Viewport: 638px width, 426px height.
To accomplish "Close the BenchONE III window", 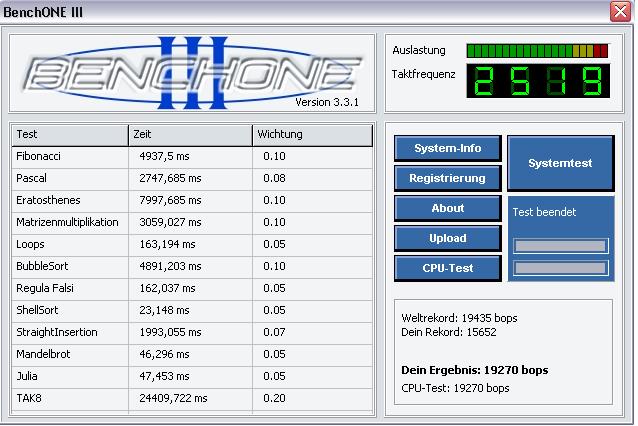I will pyautogui.click(x=620, y=11).
